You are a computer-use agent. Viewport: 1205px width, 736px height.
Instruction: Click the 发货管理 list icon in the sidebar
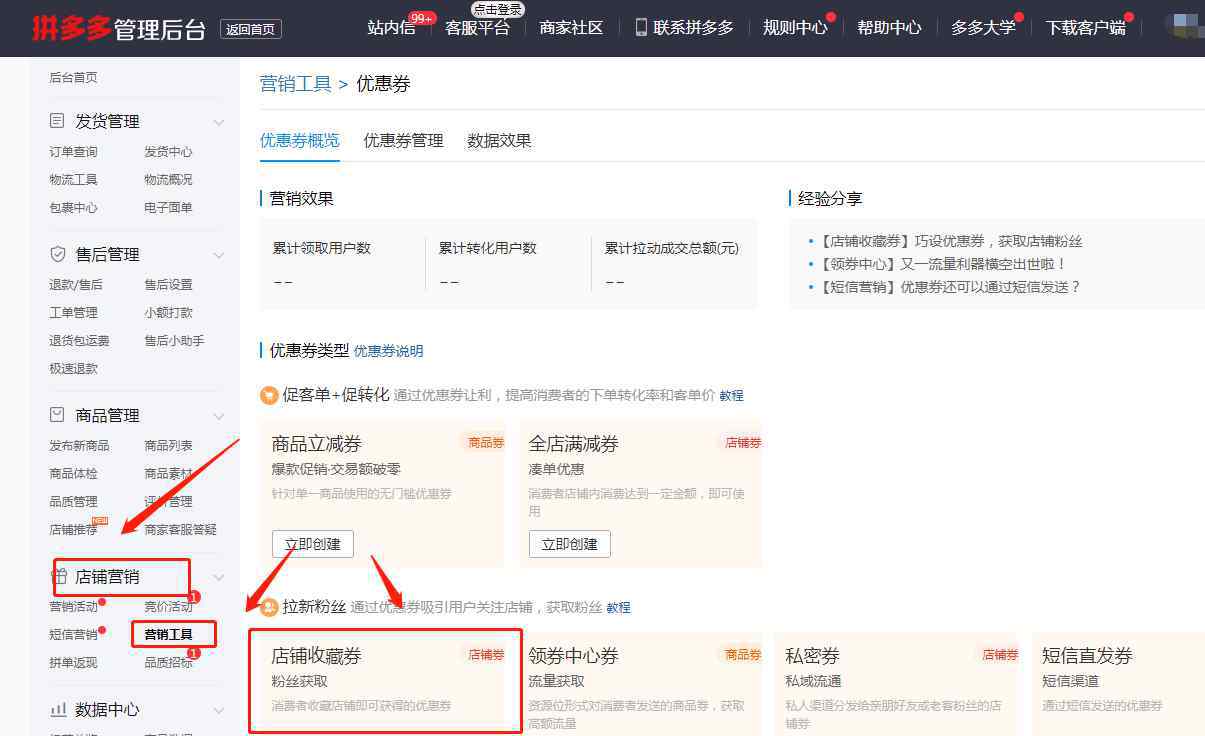pyautogui.click(x=57, y=121)
